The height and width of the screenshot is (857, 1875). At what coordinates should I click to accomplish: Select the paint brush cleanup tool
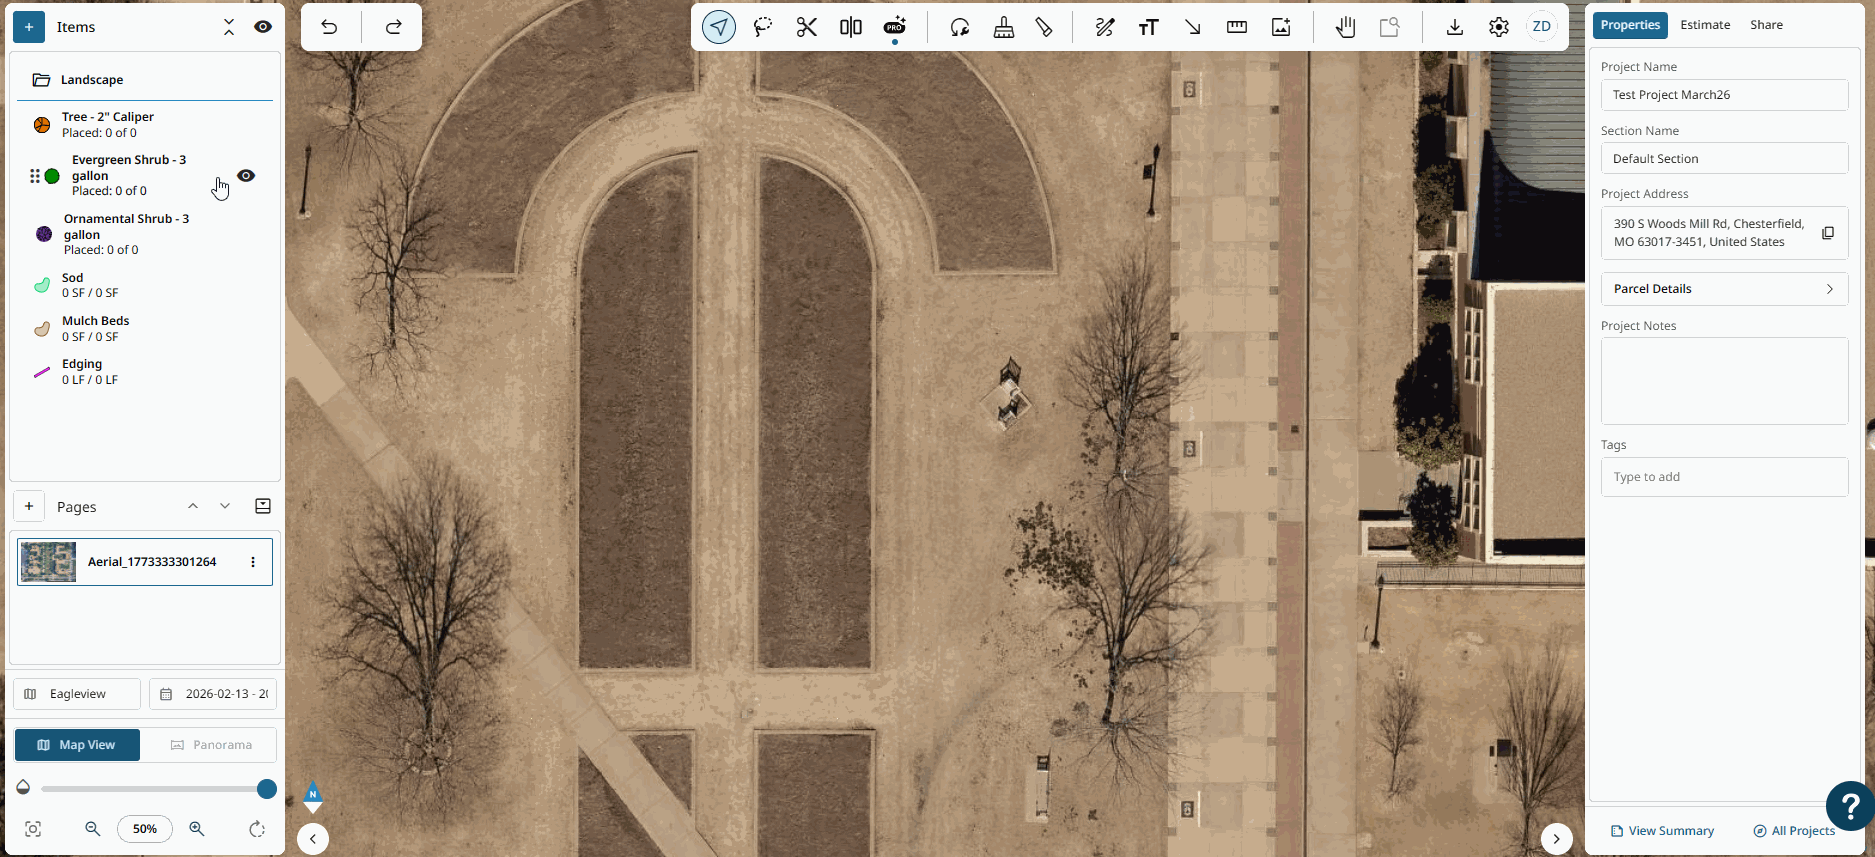click(x=1004, y=27)
